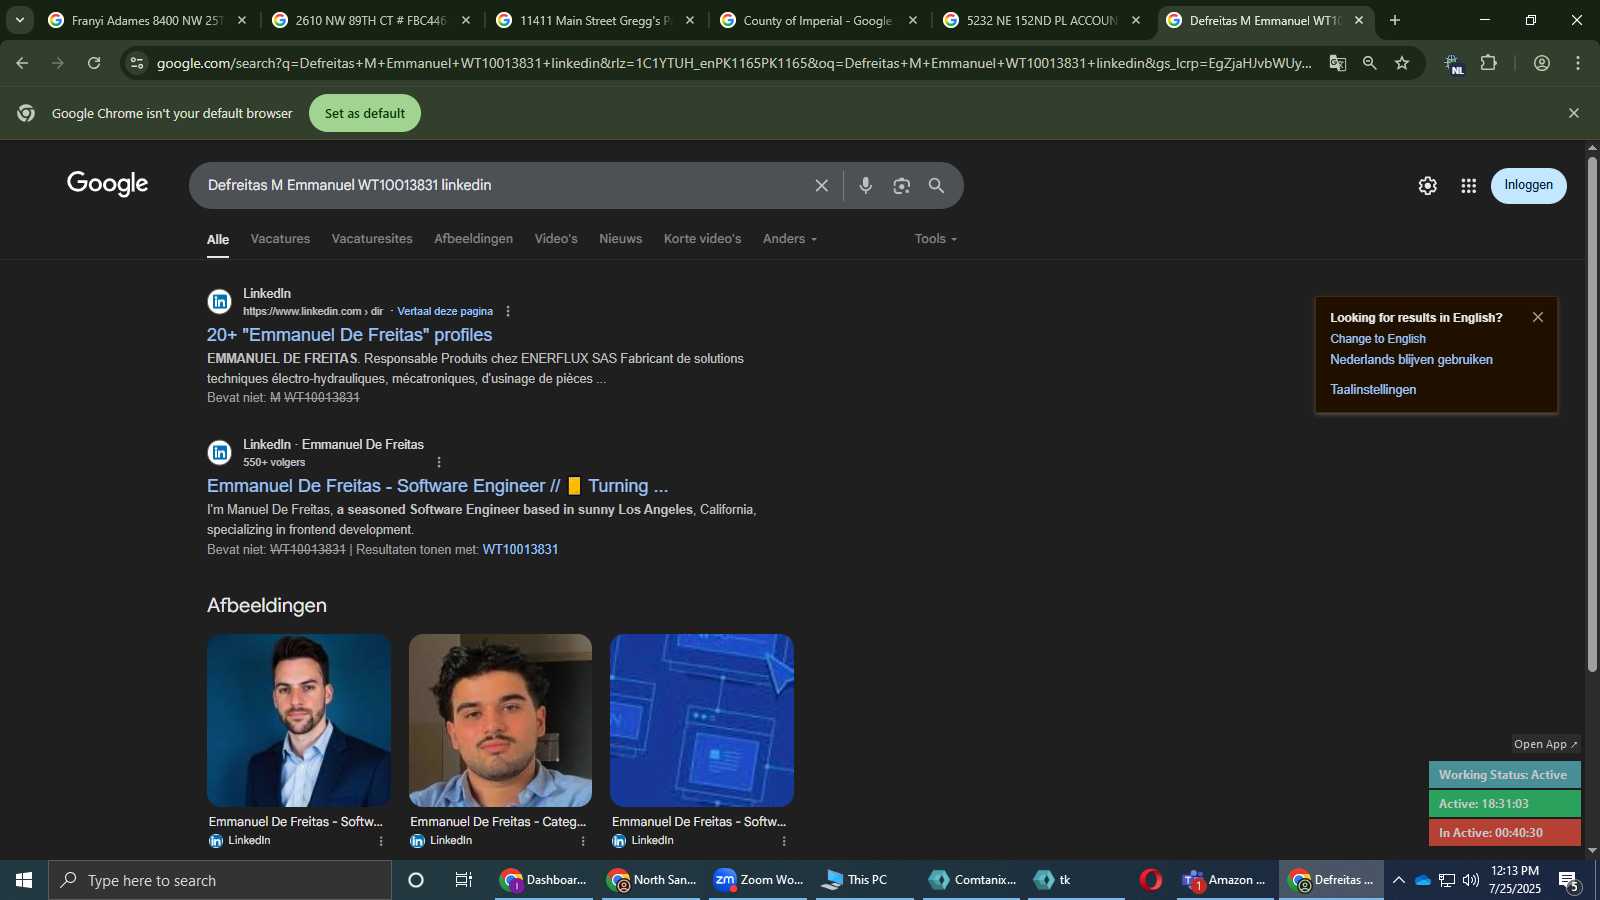Screen dimensions: 1600x900
Task: Open options for 20+ Emmanuel De Freitas result
Action: pyautogui.click(x=508, y=311)
